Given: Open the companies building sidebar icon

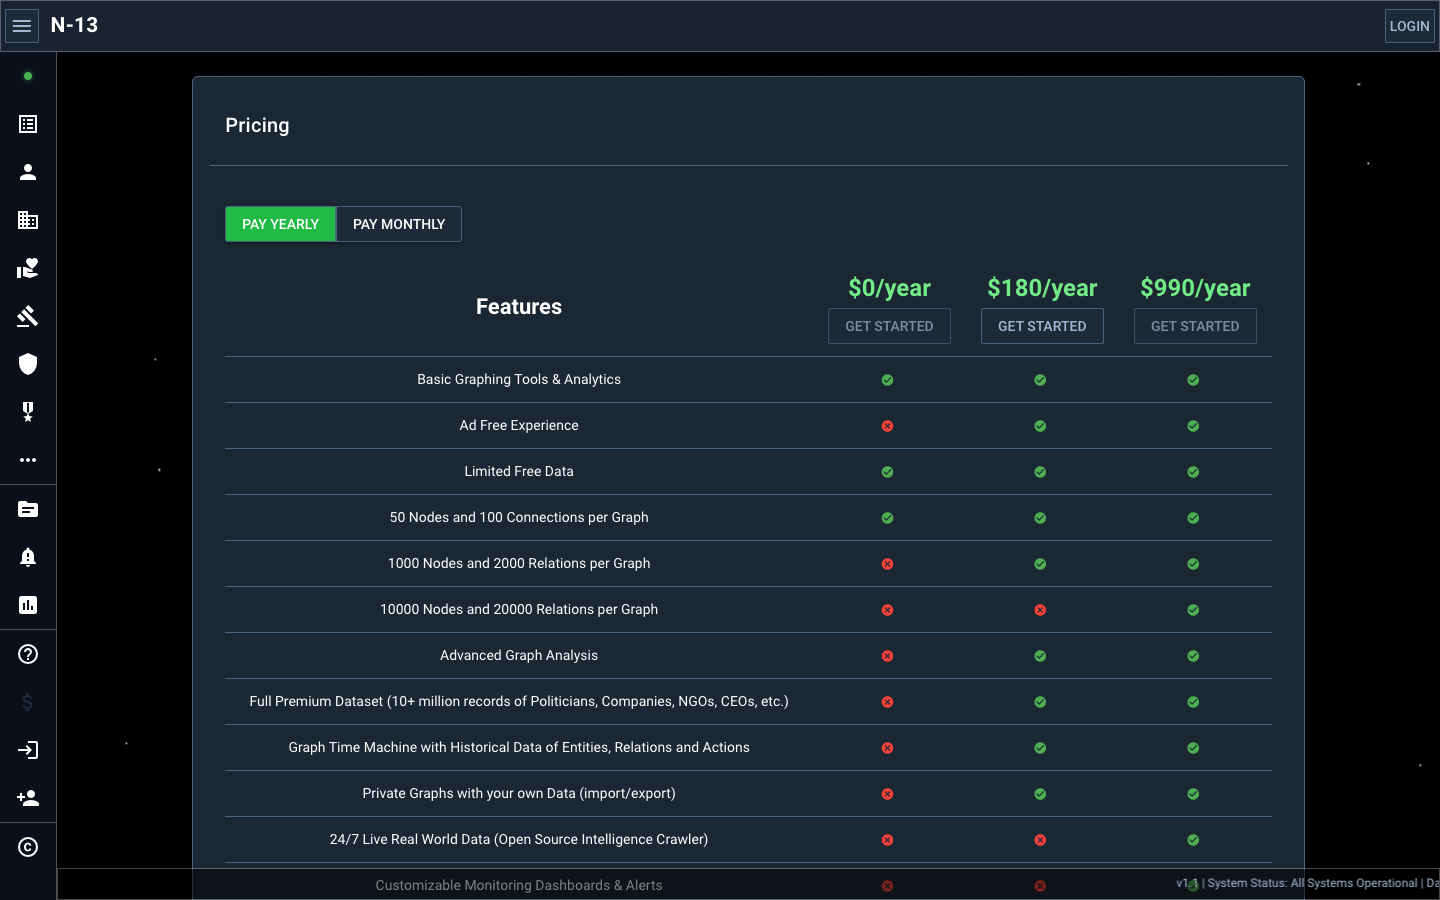Looking at the screenshot, I should (x=28, y=220).
